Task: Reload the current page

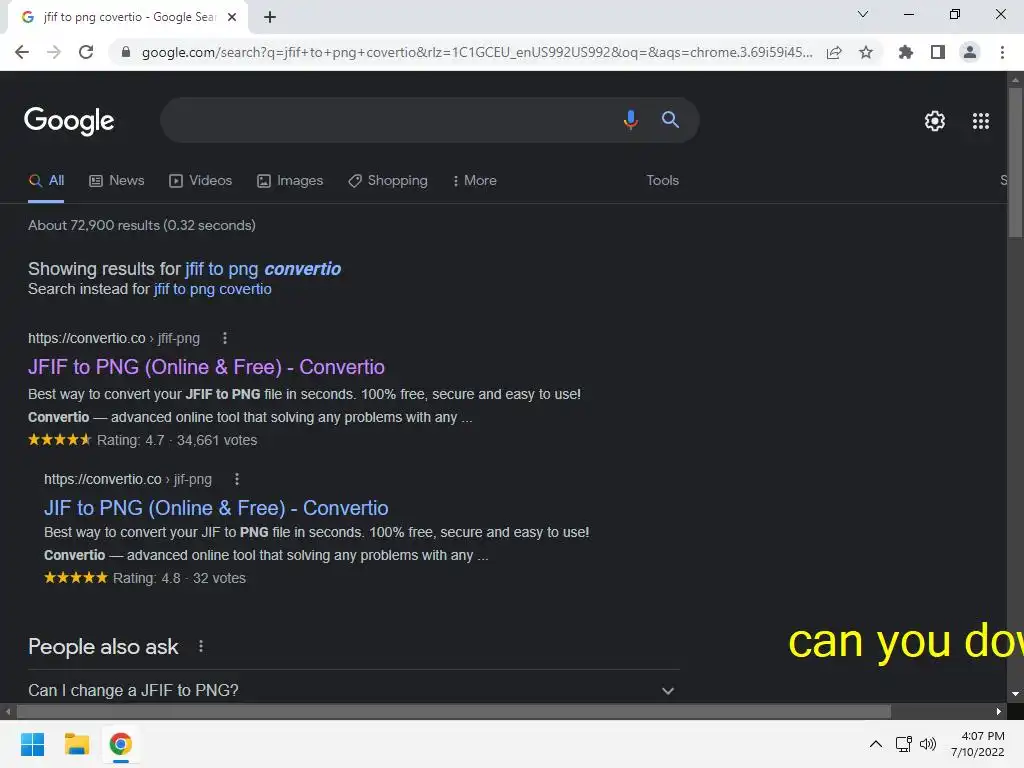Action: tap(86, 52)
